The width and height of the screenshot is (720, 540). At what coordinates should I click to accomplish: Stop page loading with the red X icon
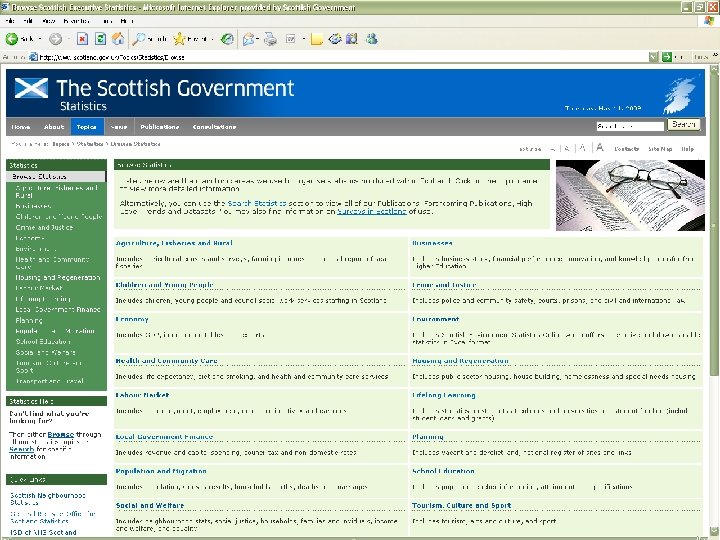pyautogui.click(x=82, y=39)
